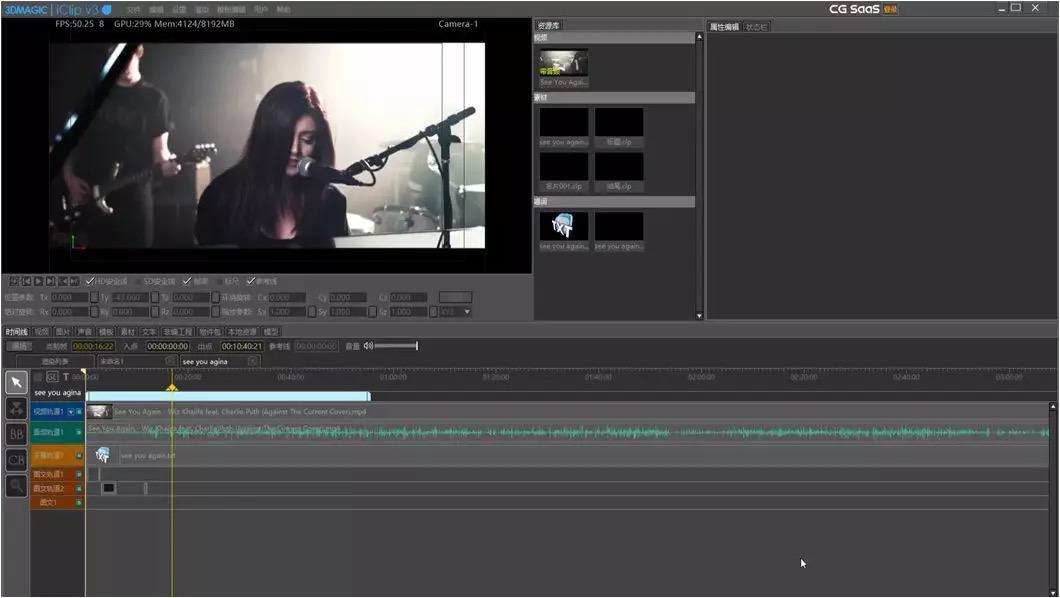Screen dimensions: 1060x598
Task: Close the see you agina sequence tab
Action: pos(253,362)
